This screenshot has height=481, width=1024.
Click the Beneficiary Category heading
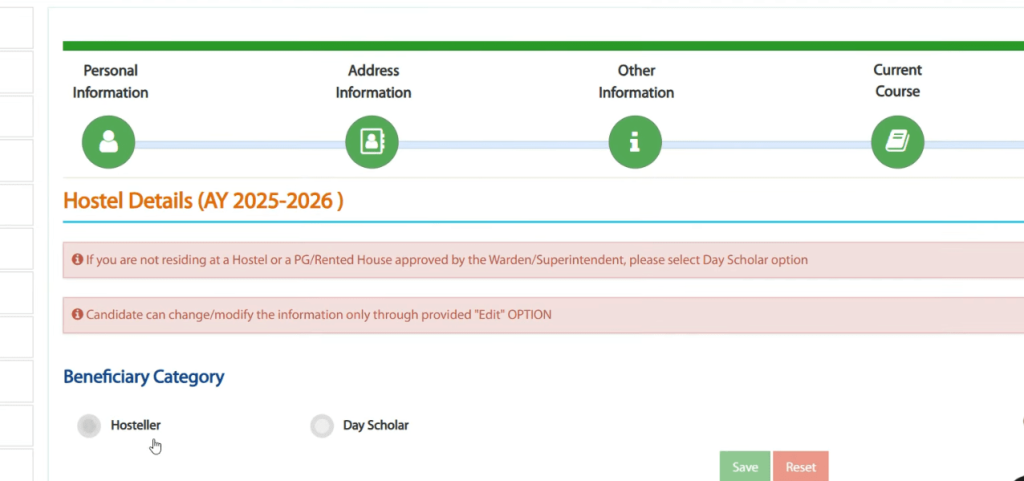(x=143, y=377)
